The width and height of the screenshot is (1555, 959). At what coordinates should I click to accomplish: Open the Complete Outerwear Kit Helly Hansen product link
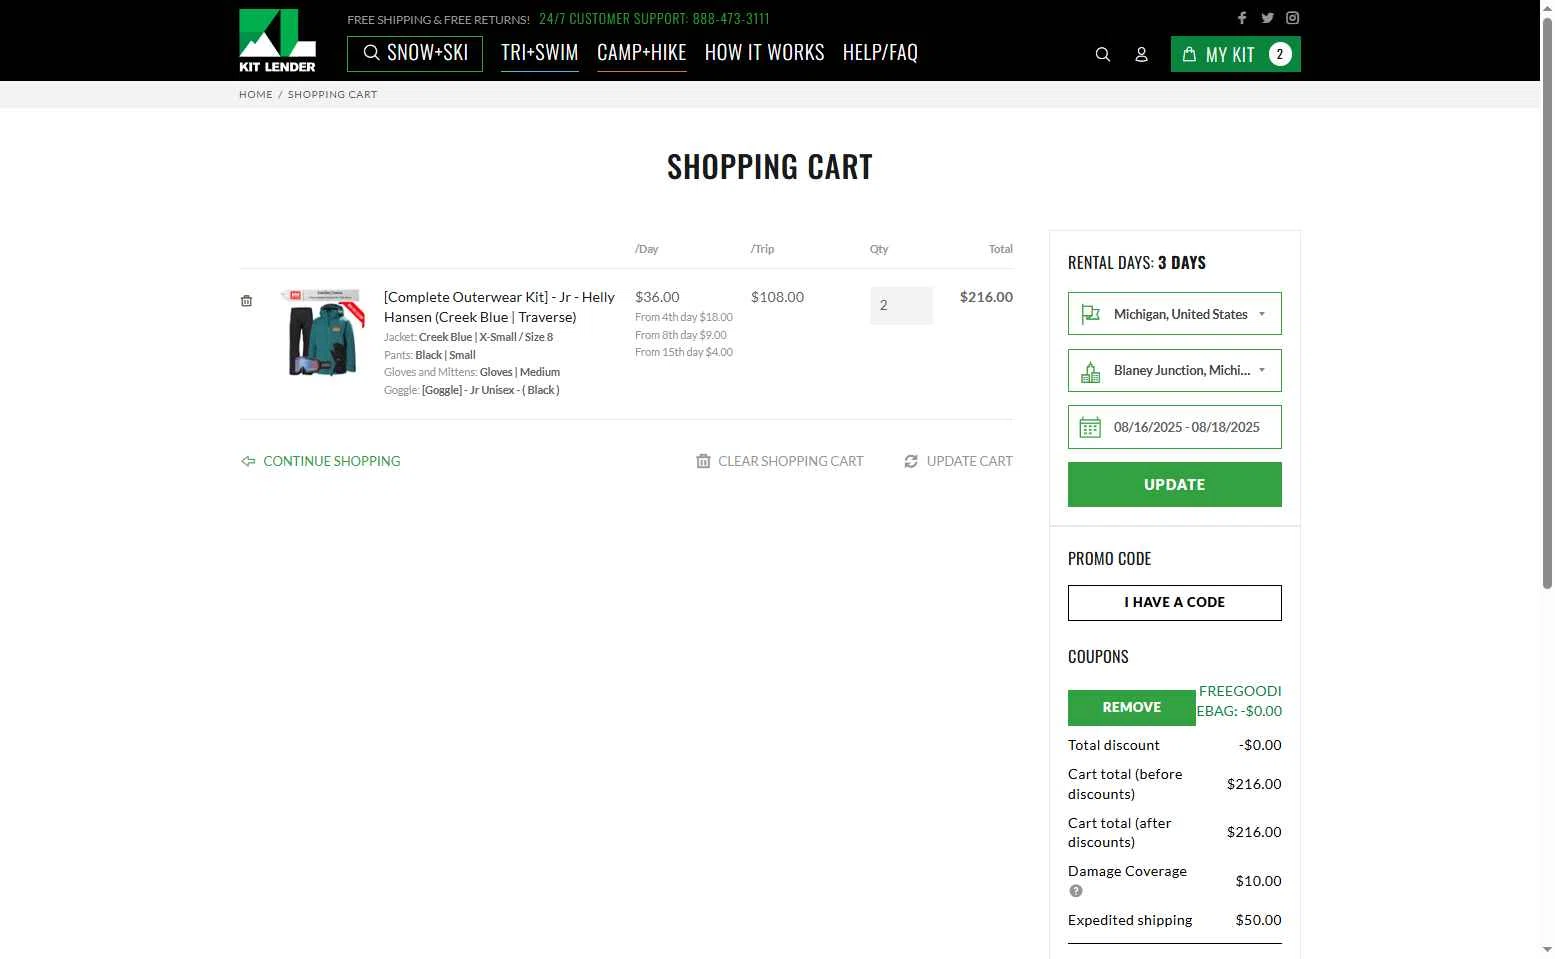(x=499, y=307)
